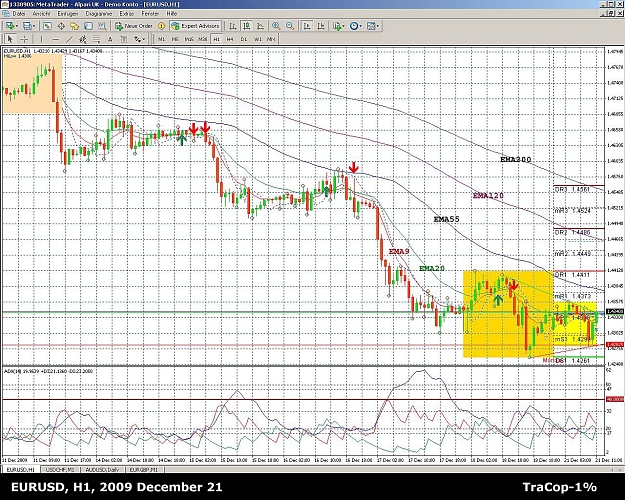This screenshot has height=500, width=625.
Task: Select the MN timeframe button
Action: tap(271, 39)
